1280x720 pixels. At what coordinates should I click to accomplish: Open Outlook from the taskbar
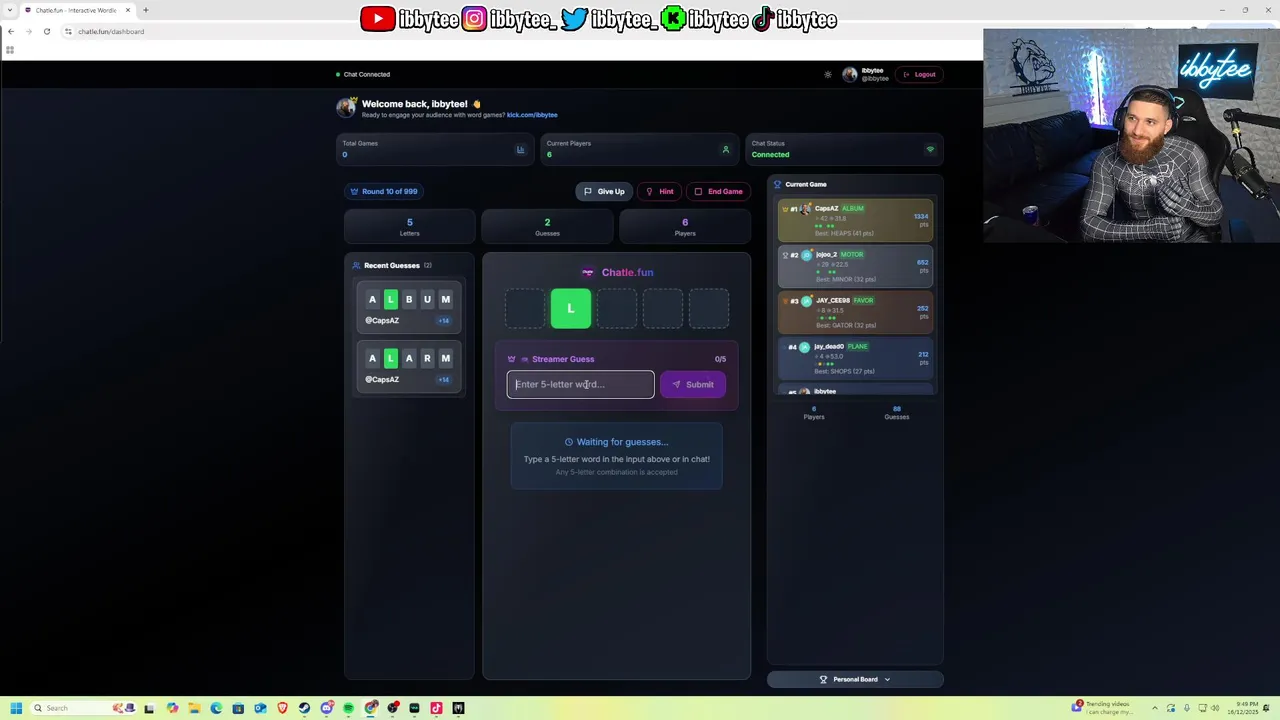click(260, 708)
